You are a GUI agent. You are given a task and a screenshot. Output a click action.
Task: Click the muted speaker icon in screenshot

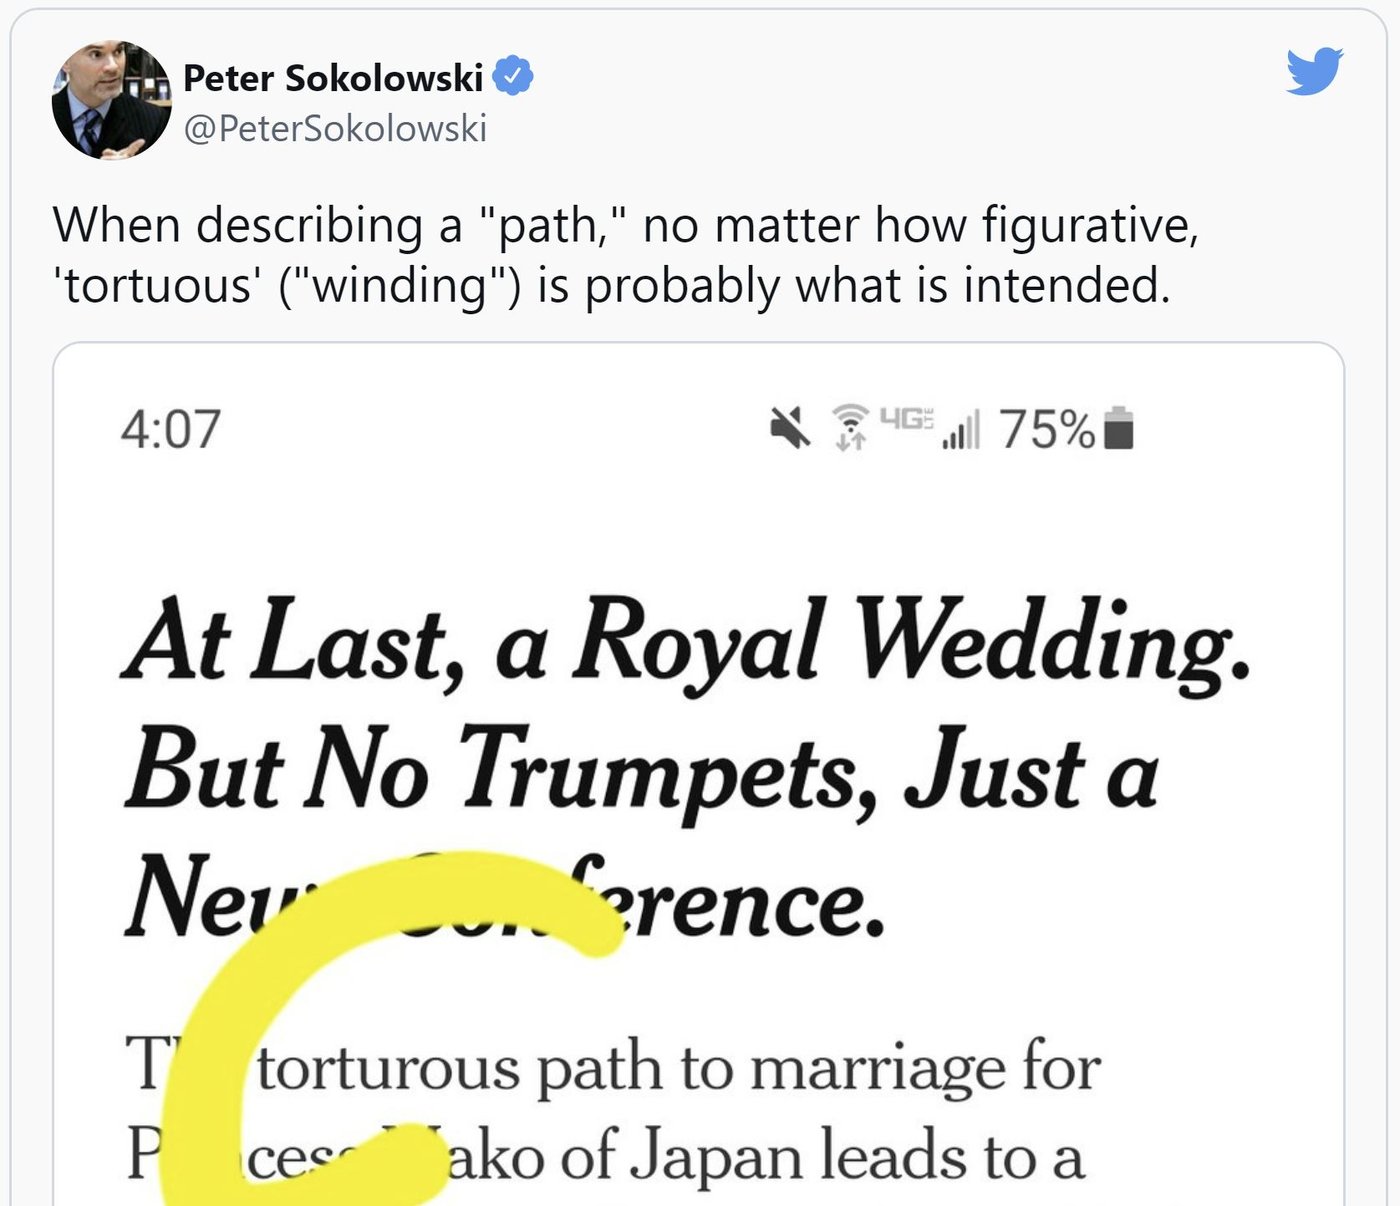(x=790, y=428)
